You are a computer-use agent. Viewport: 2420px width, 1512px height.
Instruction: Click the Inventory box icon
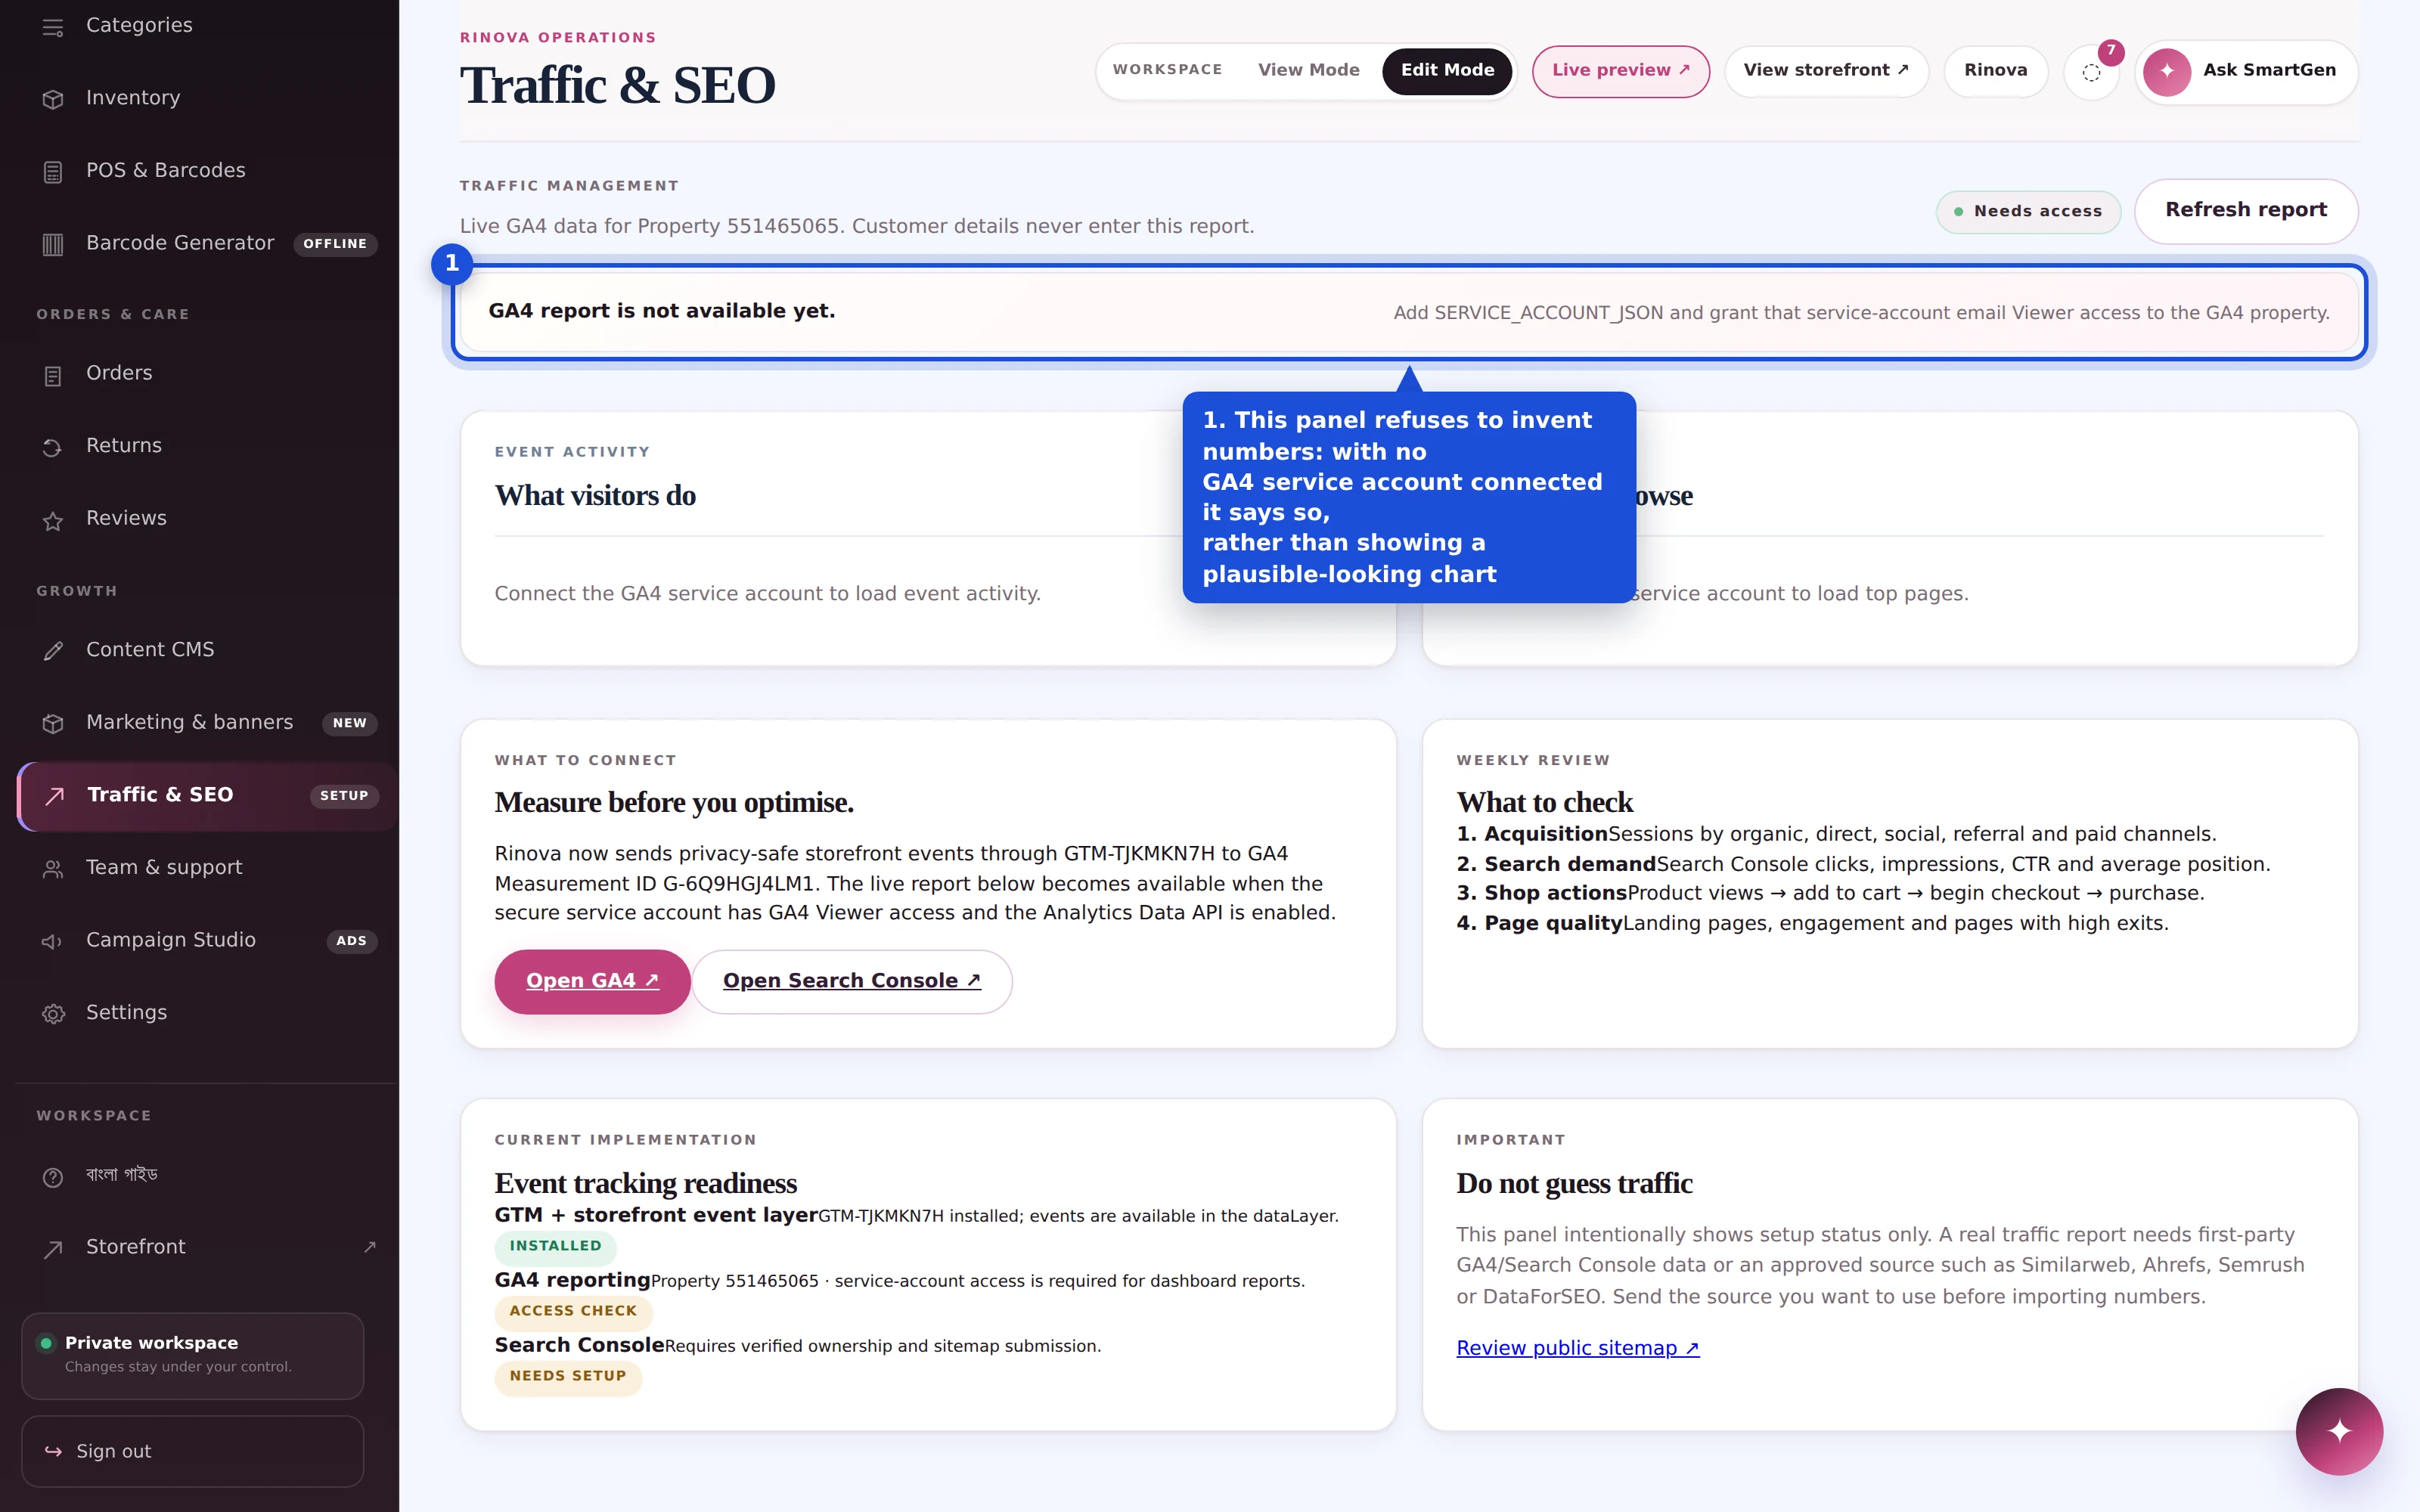pyautogui.click(x=53, y=99)
